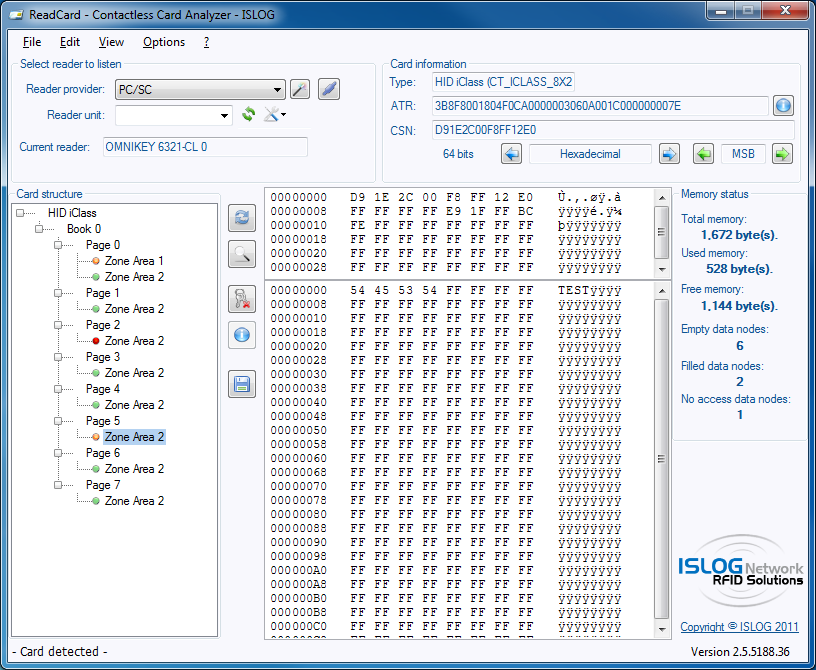Click the CSN value field

(613, 130)
